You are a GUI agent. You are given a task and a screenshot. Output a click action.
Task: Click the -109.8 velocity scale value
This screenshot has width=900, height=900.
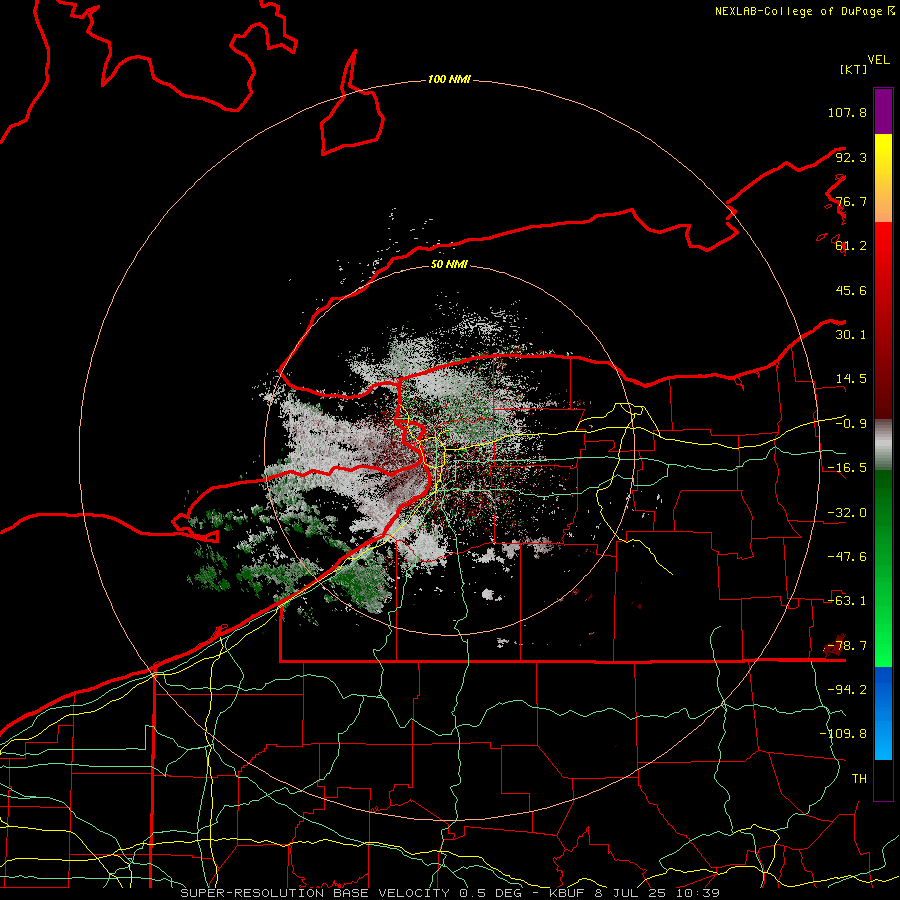[x=843, y=734]
